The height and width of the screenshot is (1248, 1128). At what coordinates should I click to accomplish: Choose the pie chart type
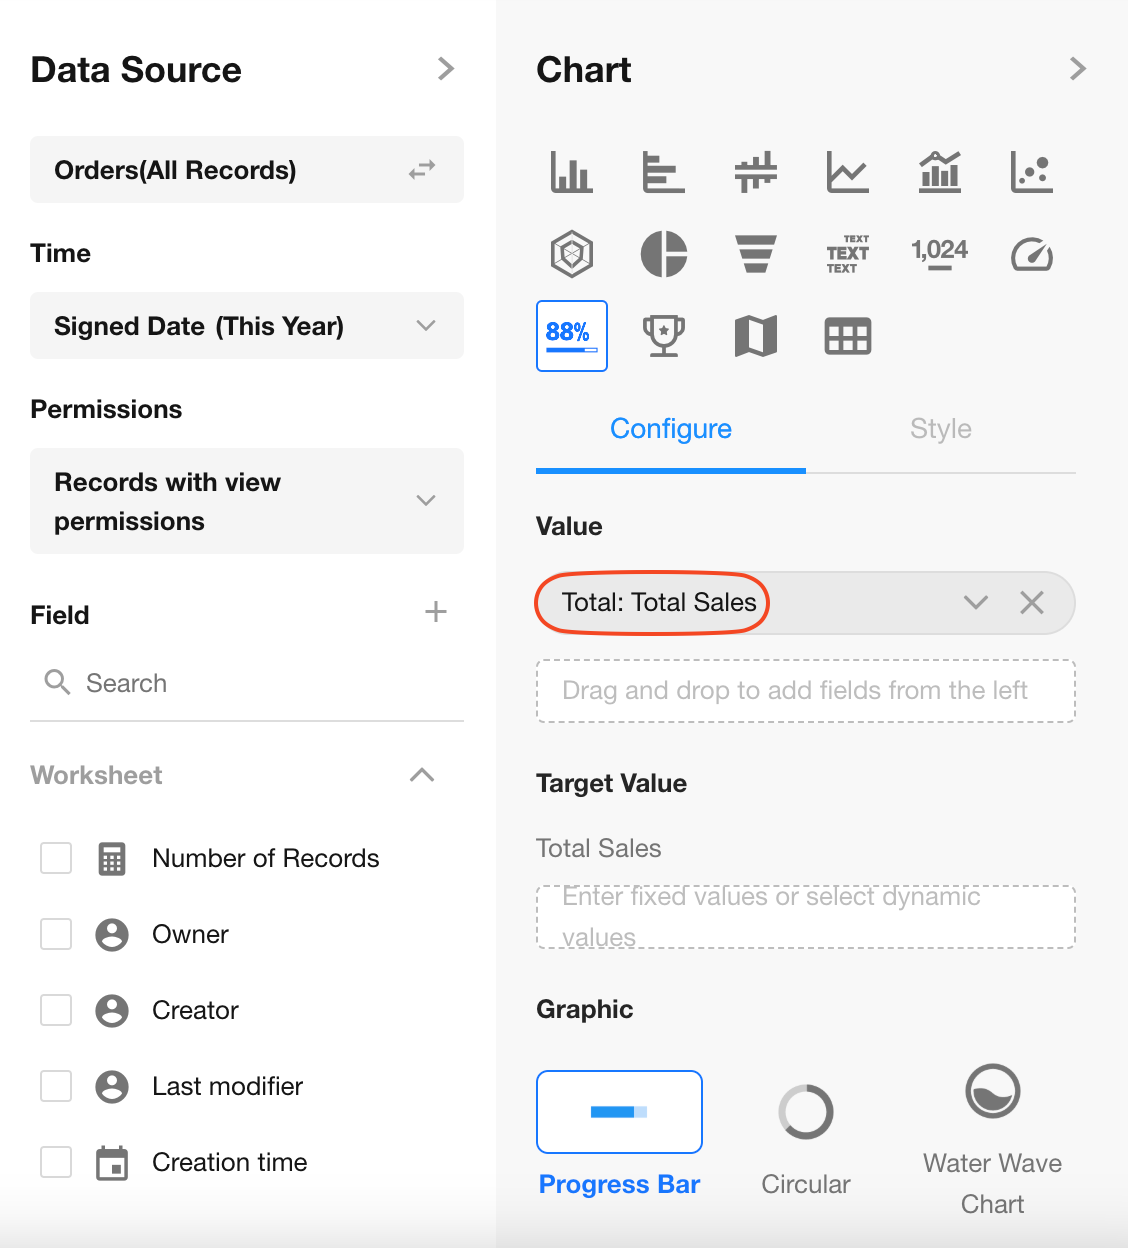click(x=664, y=254)
